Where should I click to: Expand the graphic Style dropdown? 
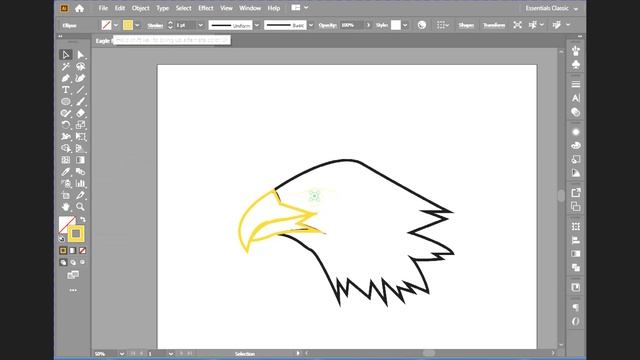[x=405, y=25]
